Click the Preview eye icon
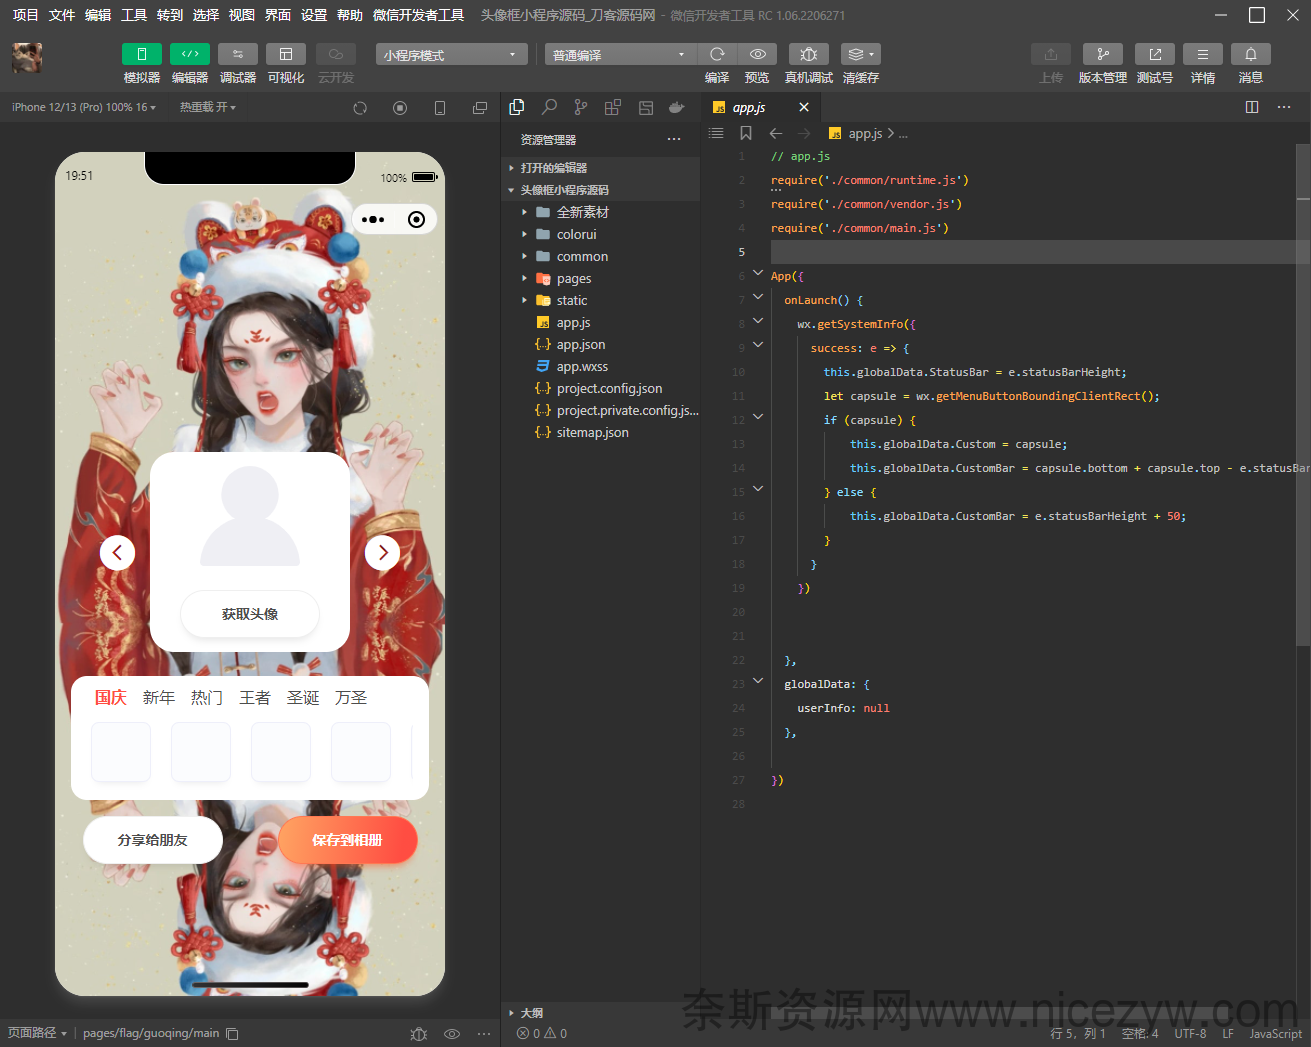The width and height of the screenshot is (1311, 1047). [x=758, y=54]
